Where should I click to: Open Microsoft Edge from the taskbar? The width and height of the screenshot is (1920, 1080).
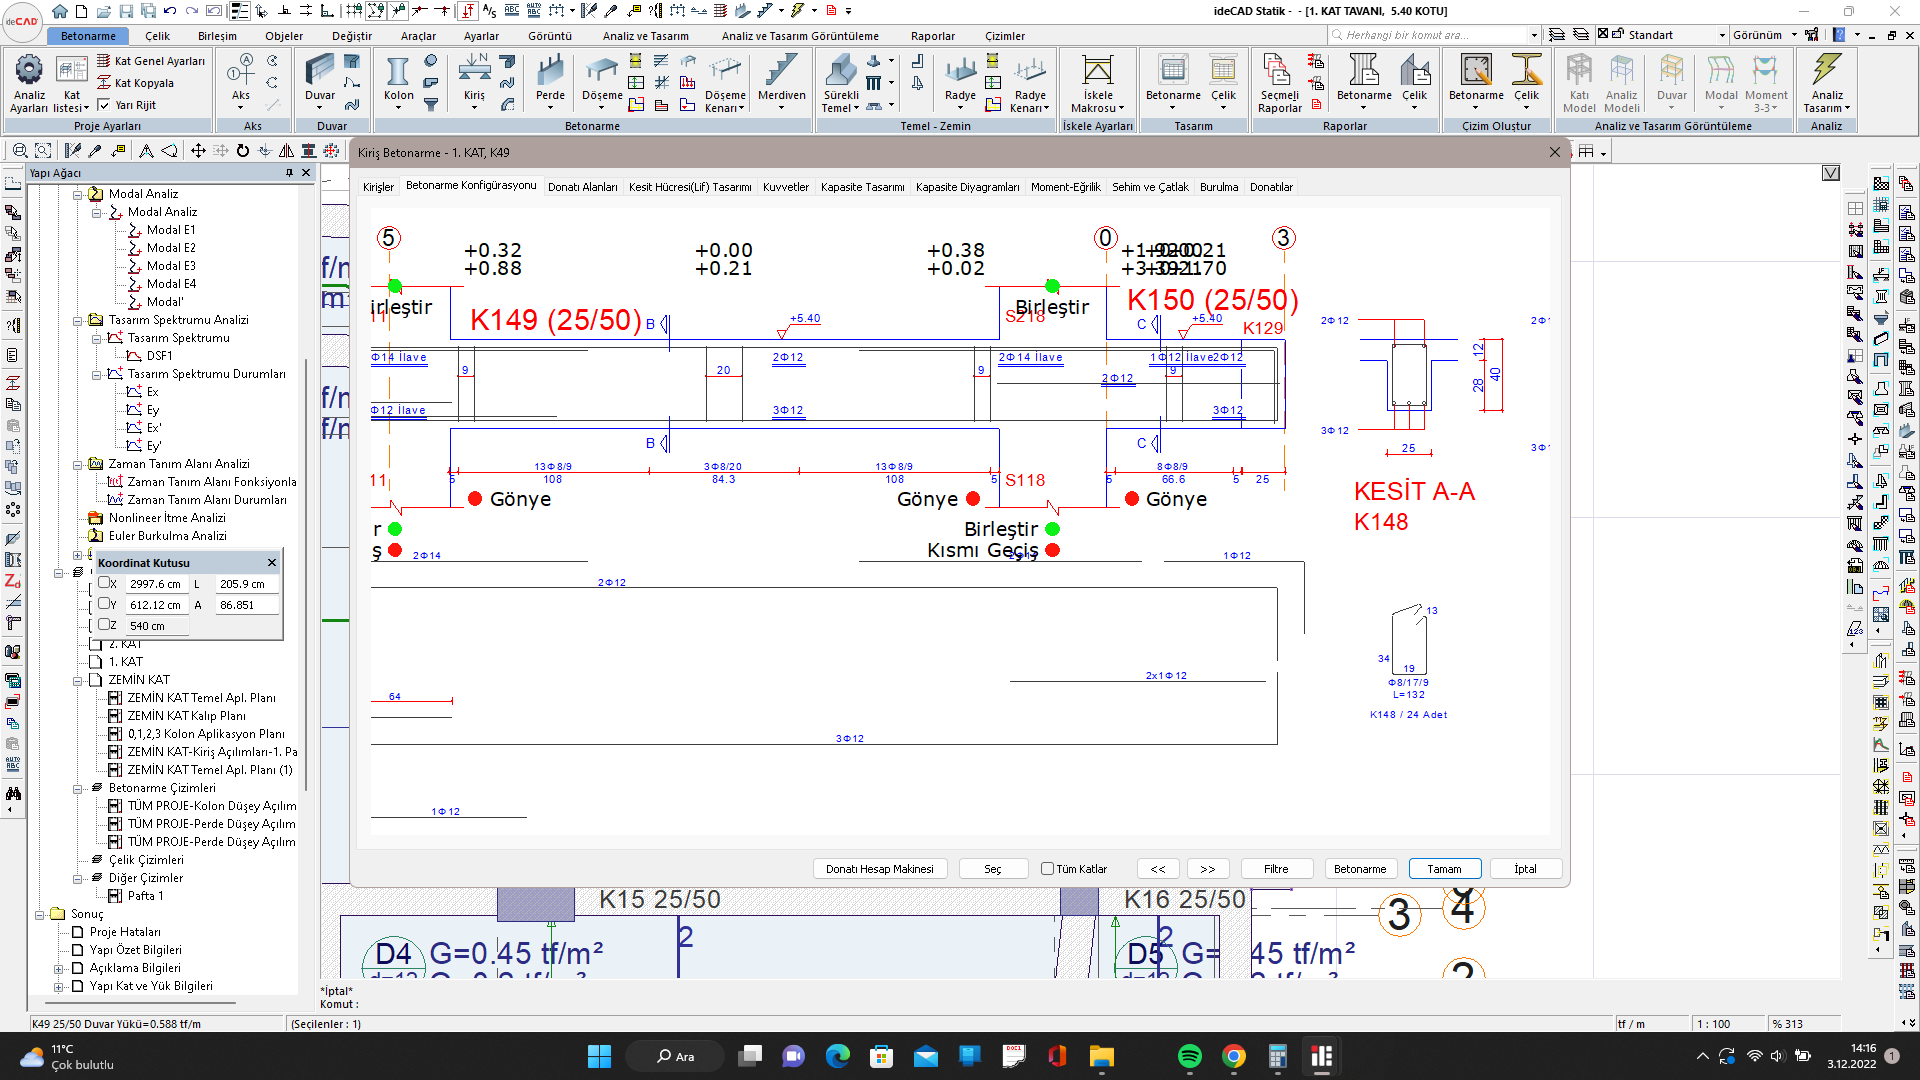(x=837, y=1056)
